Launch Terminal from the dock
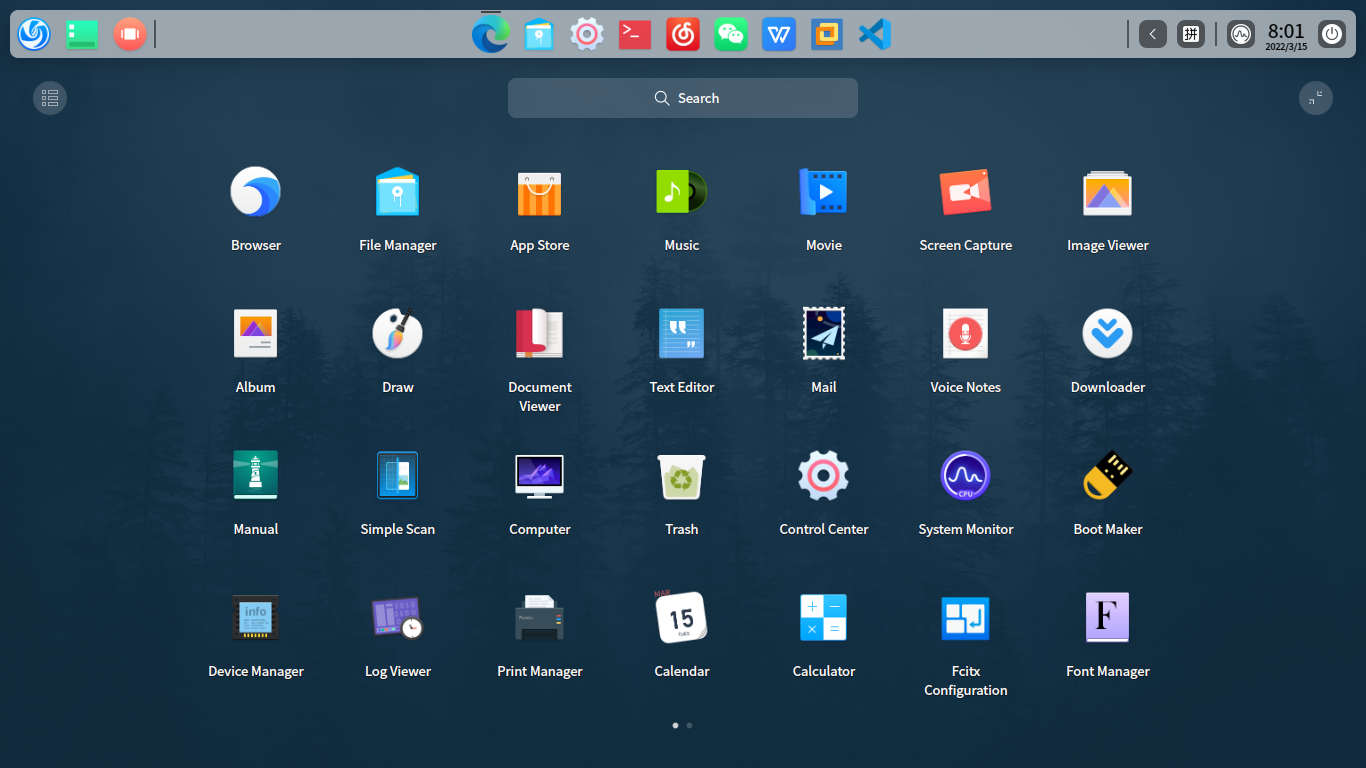Screen dimensions: 1366x768 [x=635, y=35]
